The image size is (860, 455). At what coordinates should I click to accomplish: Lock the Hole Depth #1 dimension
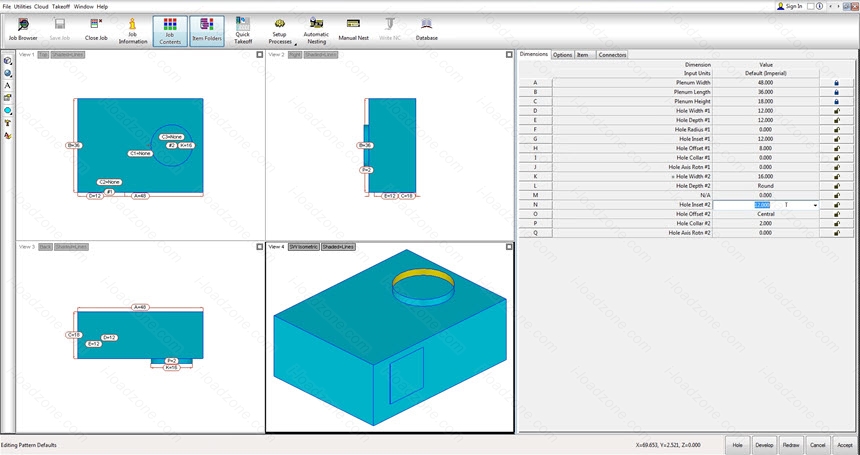click(836, 120)
